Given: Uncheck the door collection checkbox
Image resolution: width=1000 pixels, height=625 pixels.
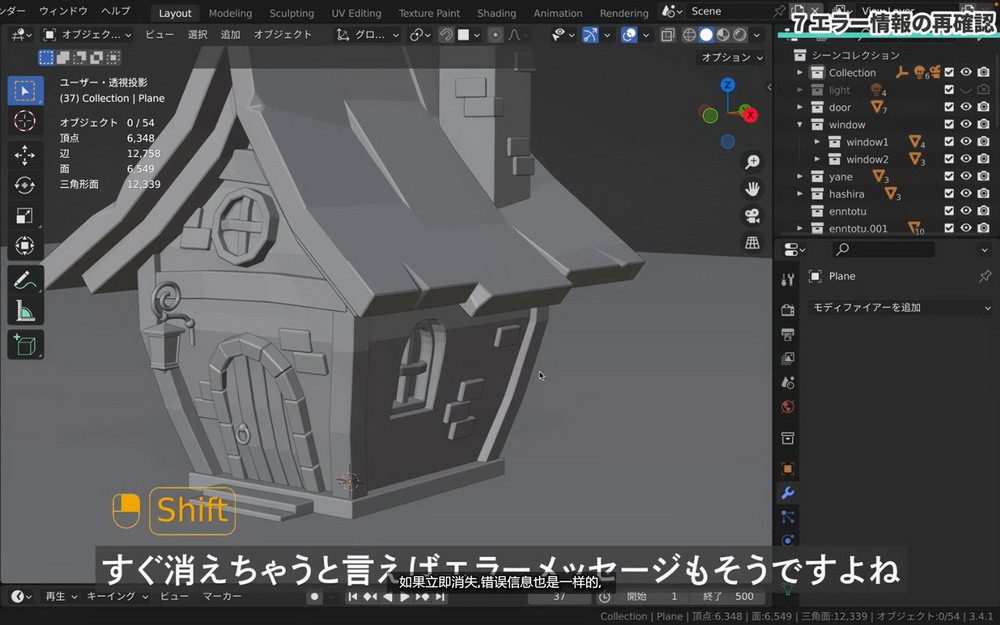Looking at the screenshot, I should point(949,107).
